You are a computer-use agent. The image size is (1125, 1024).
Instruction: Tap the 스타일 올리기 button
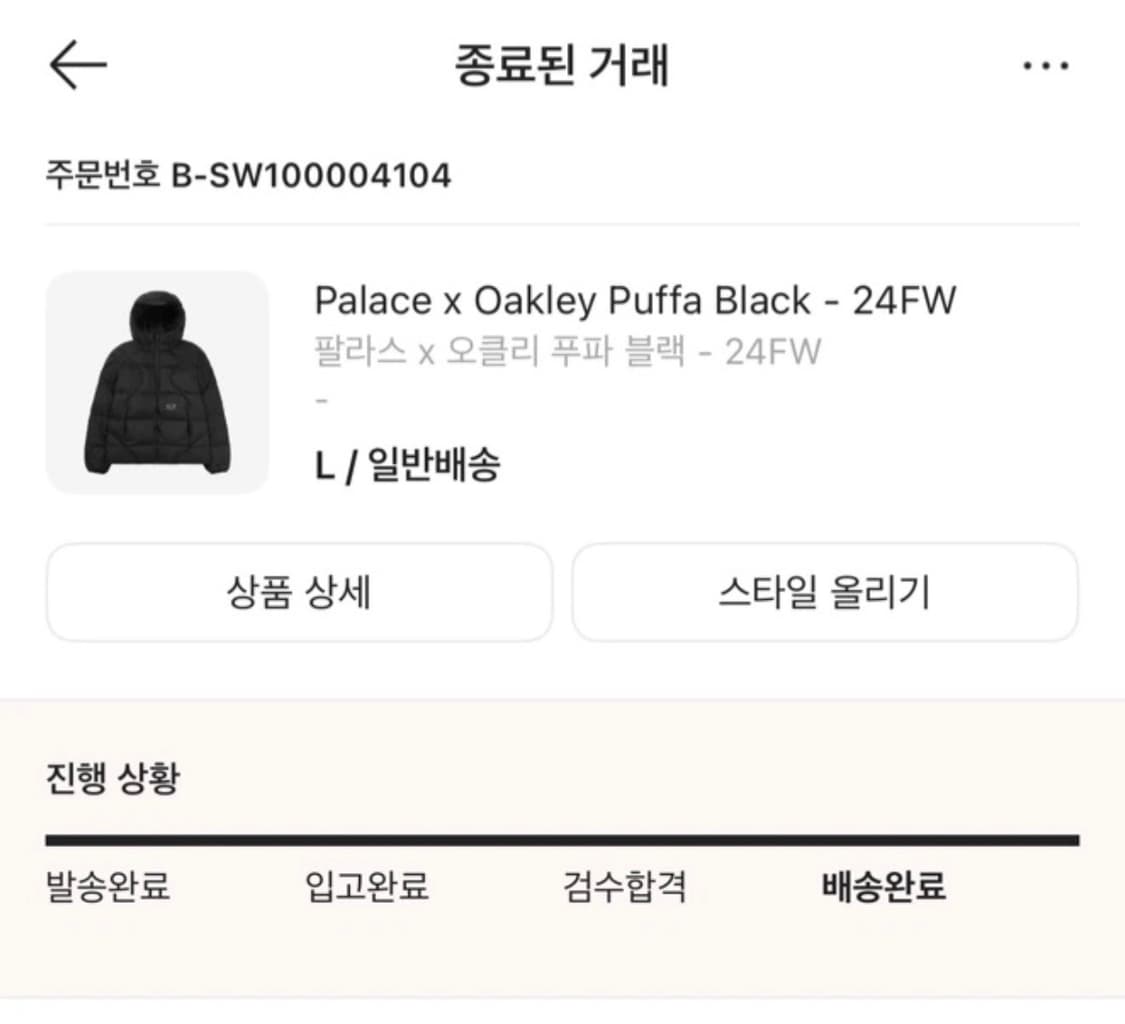(826, 592)
